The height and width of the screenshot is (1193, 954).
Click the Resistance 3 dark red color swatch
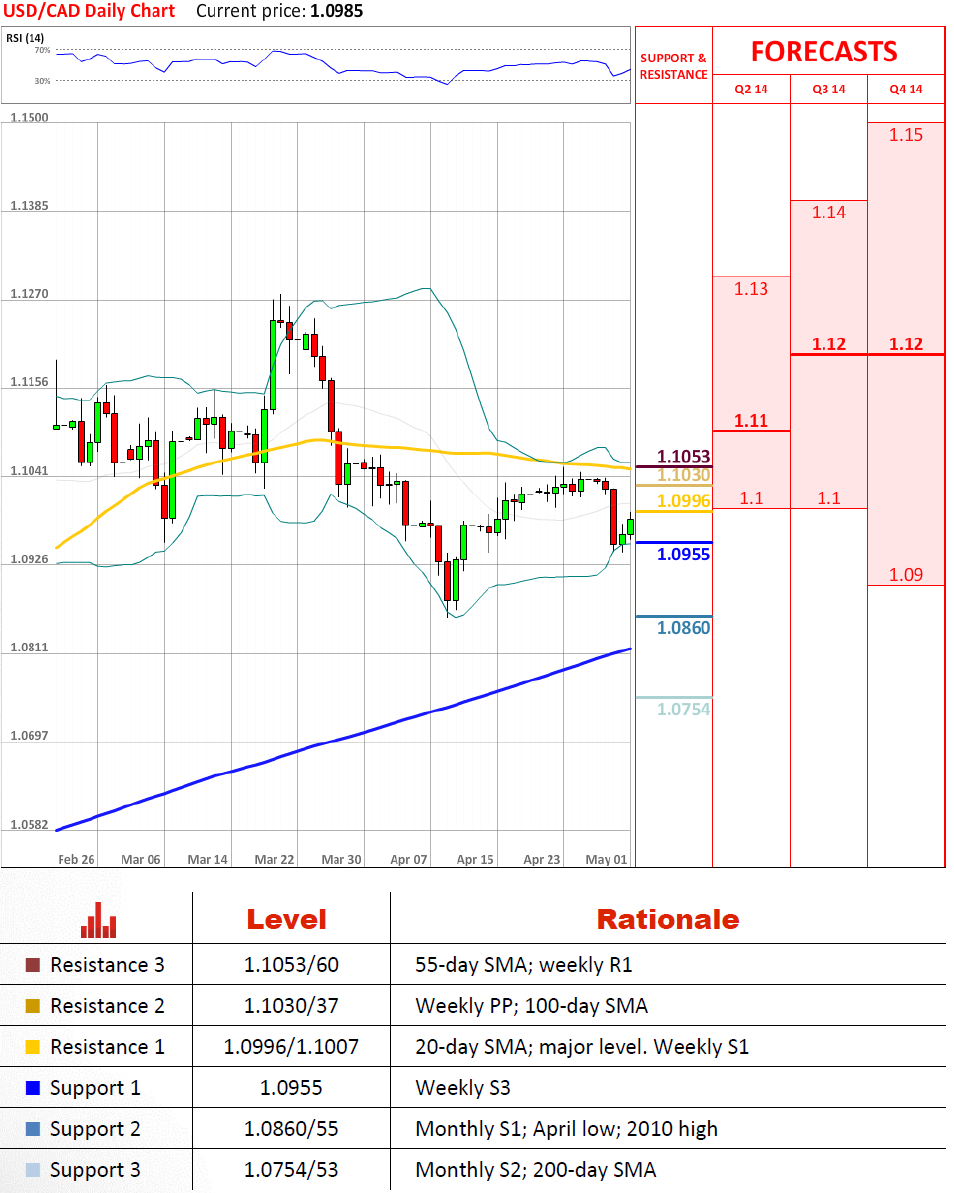33,965
